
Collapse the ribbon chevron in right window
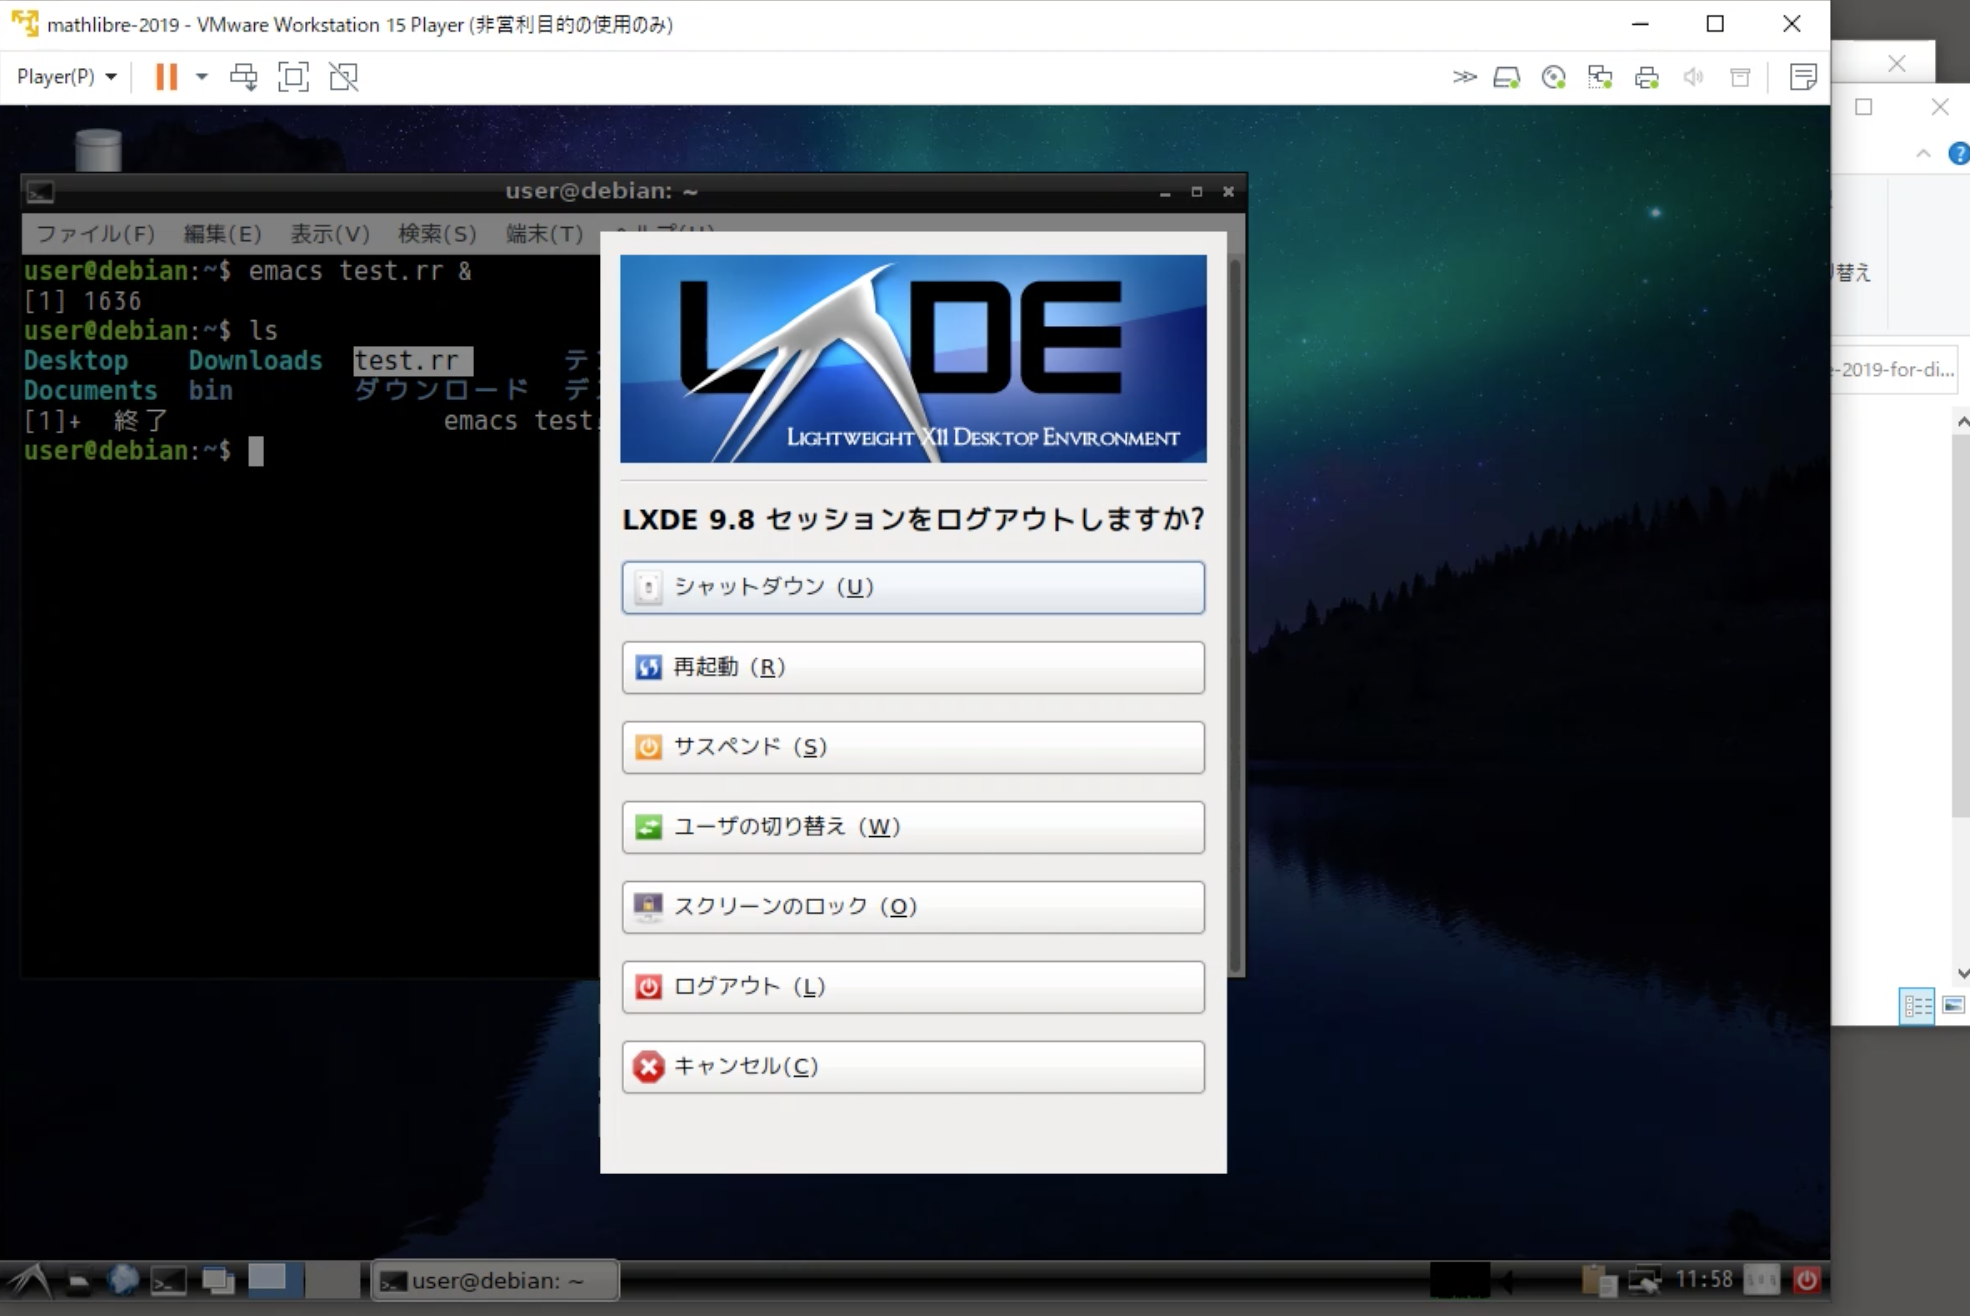(x=1923, y=153)
